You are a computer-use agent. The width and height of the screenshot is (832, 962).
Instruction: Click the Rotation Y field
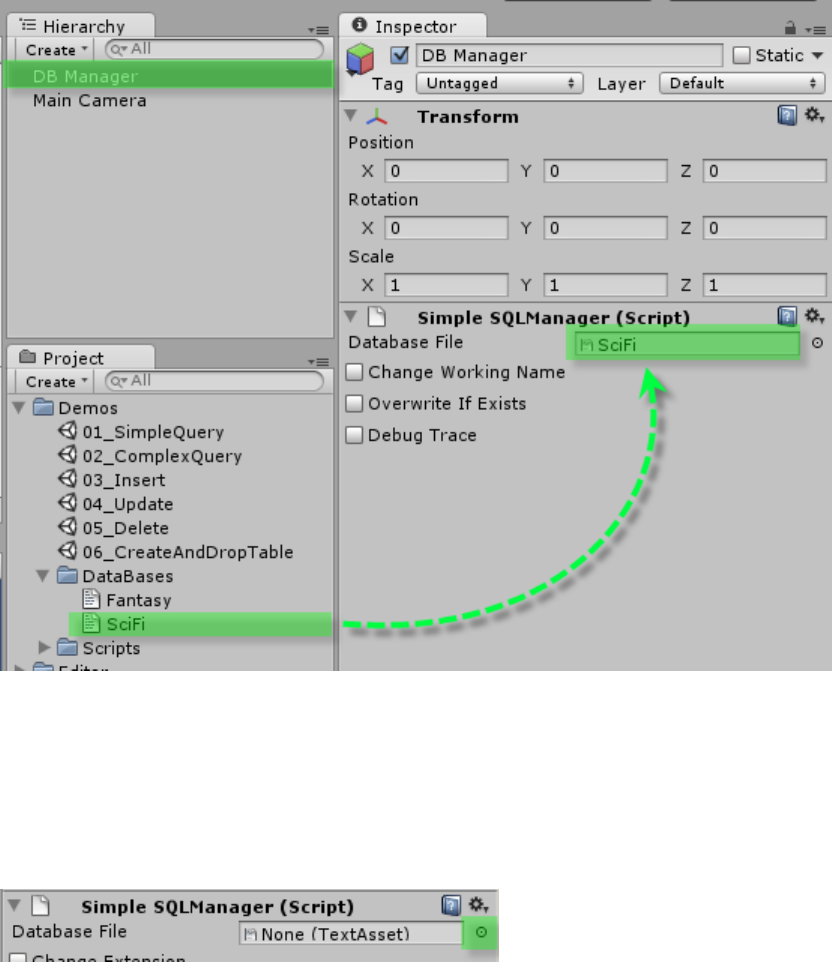[x=605, y=228]
